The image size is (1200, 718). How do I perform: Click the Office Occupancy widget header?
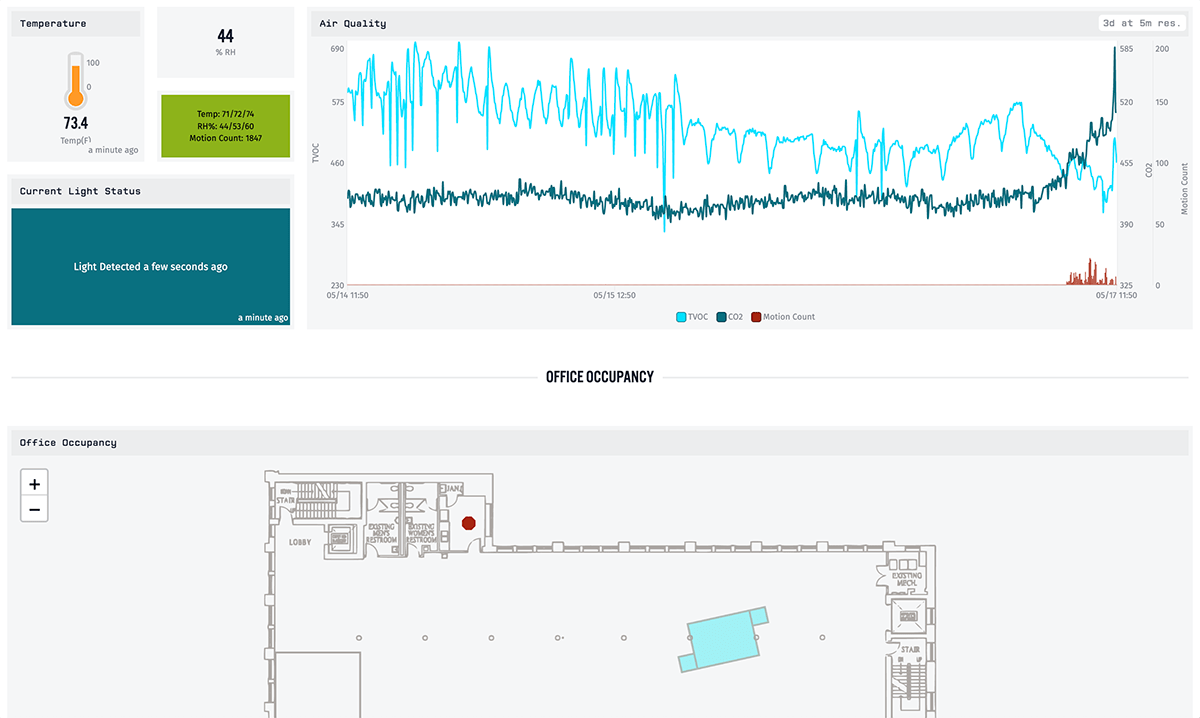pos(600,442)
